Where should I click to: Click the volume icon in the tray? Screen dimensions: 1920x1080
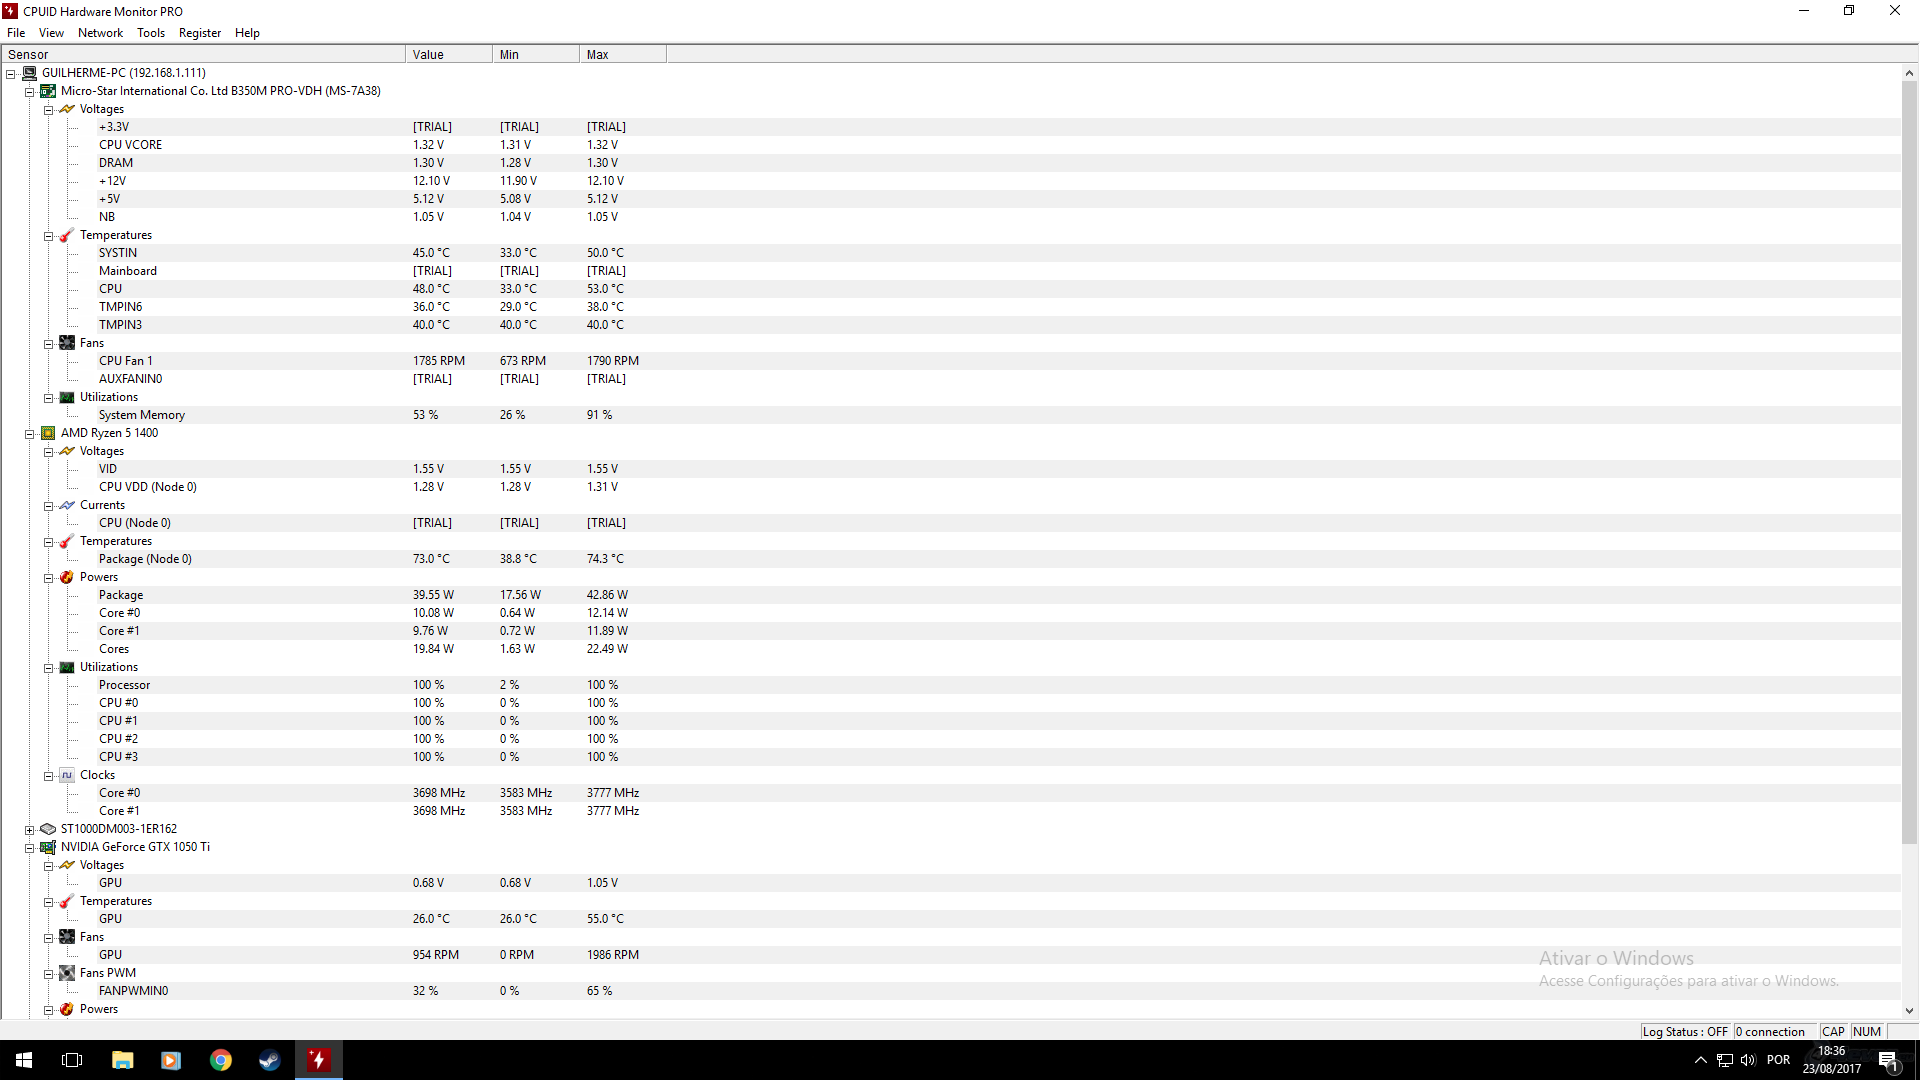tap(1748, 1060)
